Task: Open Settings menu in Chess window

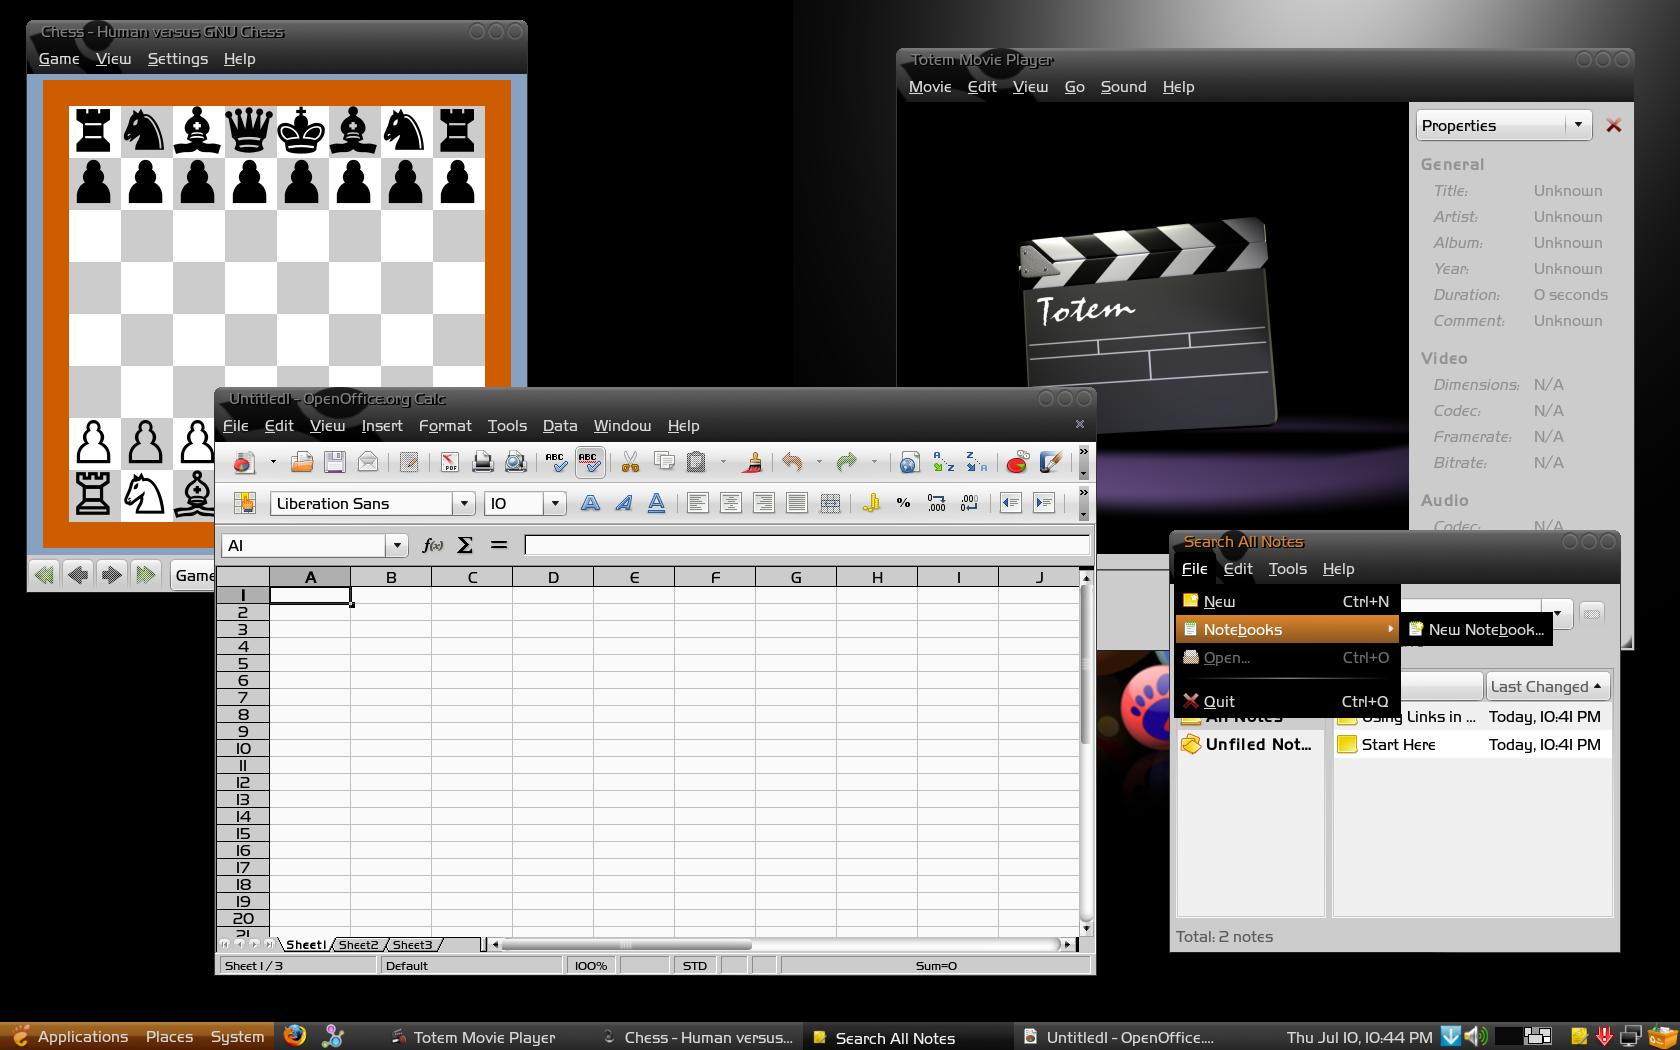Action: click(x=178, y=59)
